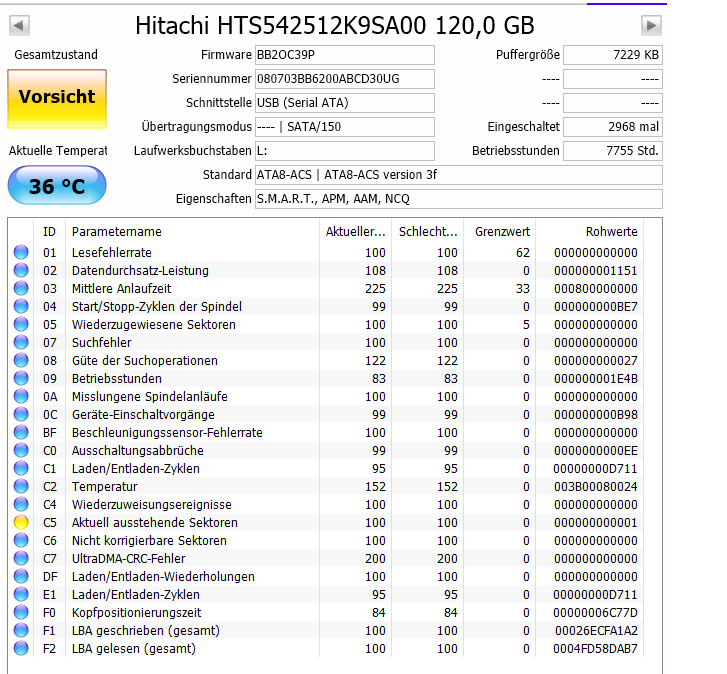Select the serial number field 080703BB6200ABCD30UG
Viewport: 727px width, 674px height.
coord(345,79)
